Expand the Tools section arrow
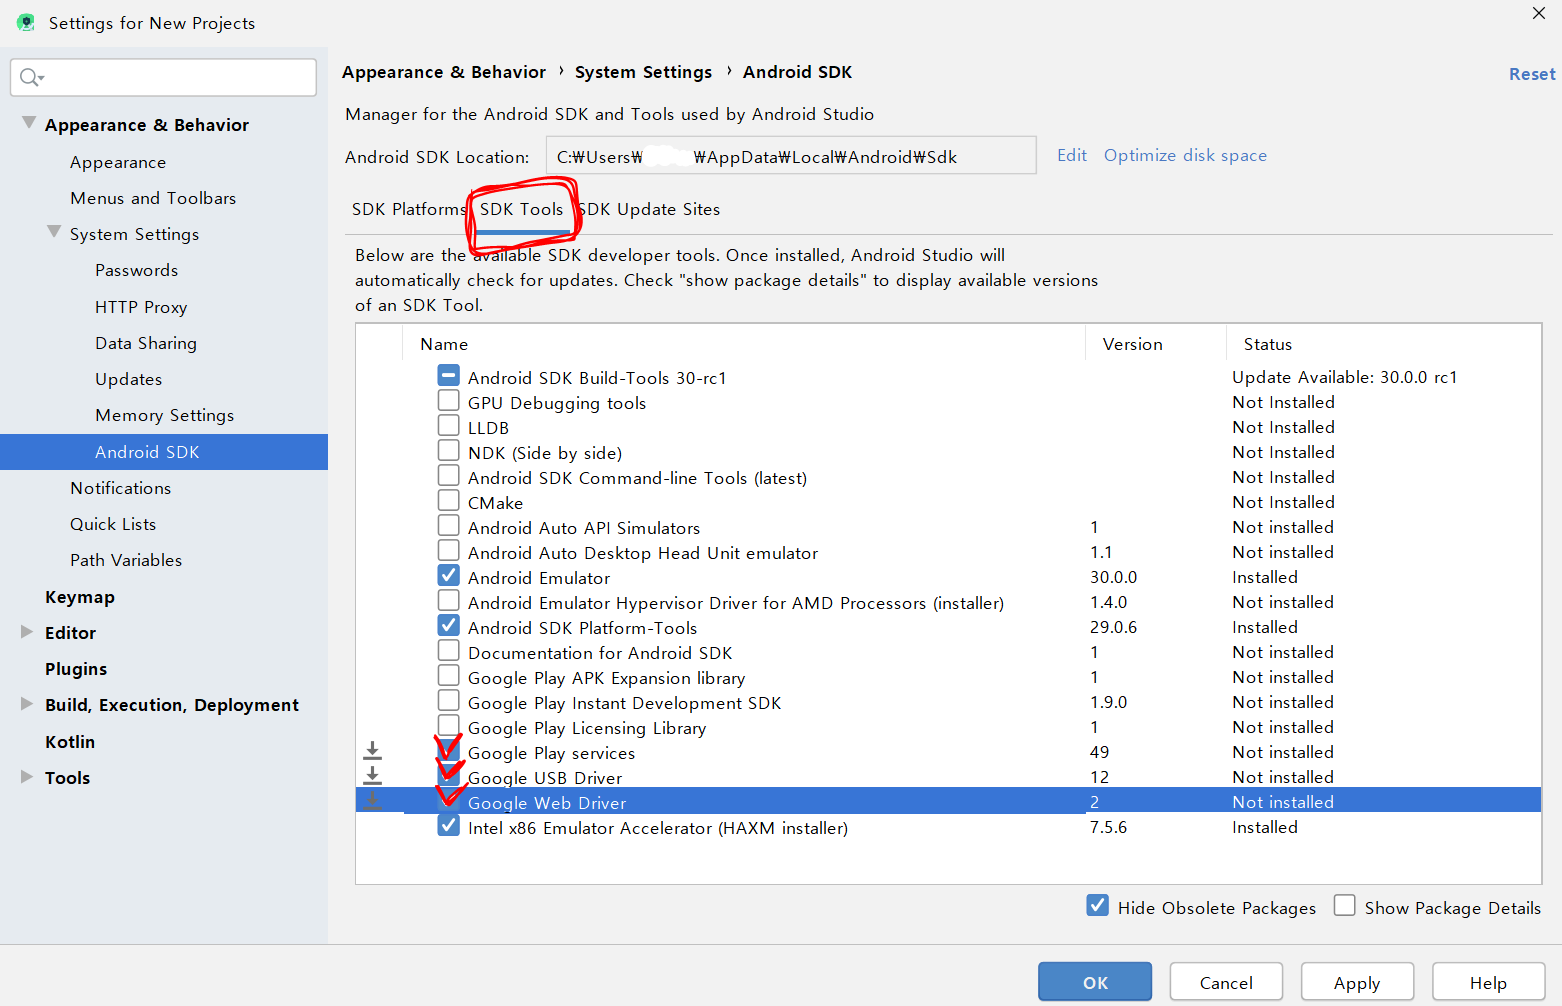Image resolution: width=1562 pixels, height=1006 pixels. [x=27, y=777]
